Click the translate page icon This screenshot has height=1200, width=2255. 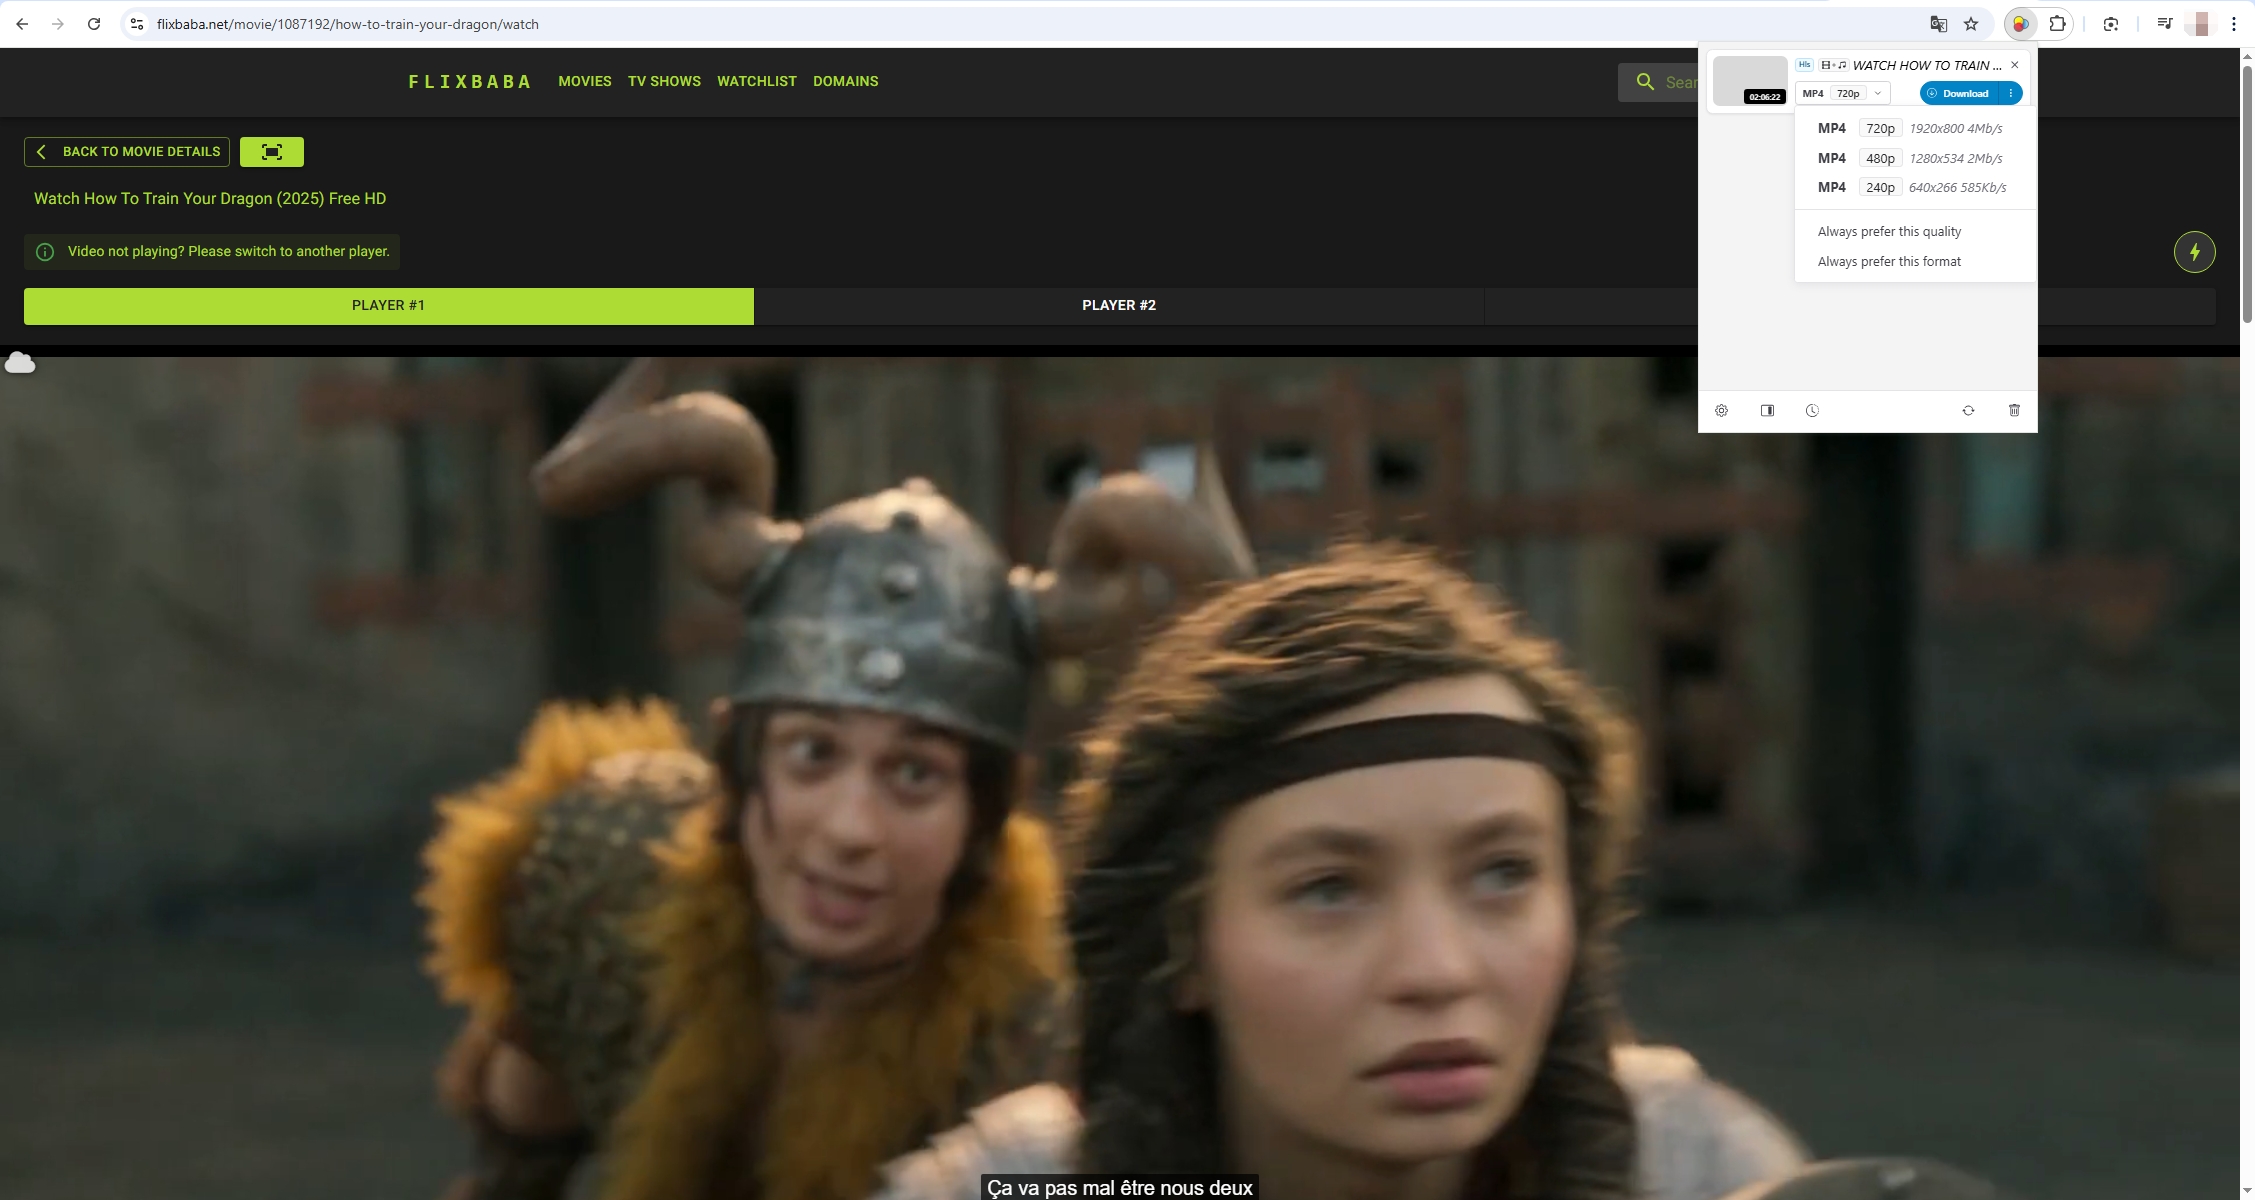1938,24
